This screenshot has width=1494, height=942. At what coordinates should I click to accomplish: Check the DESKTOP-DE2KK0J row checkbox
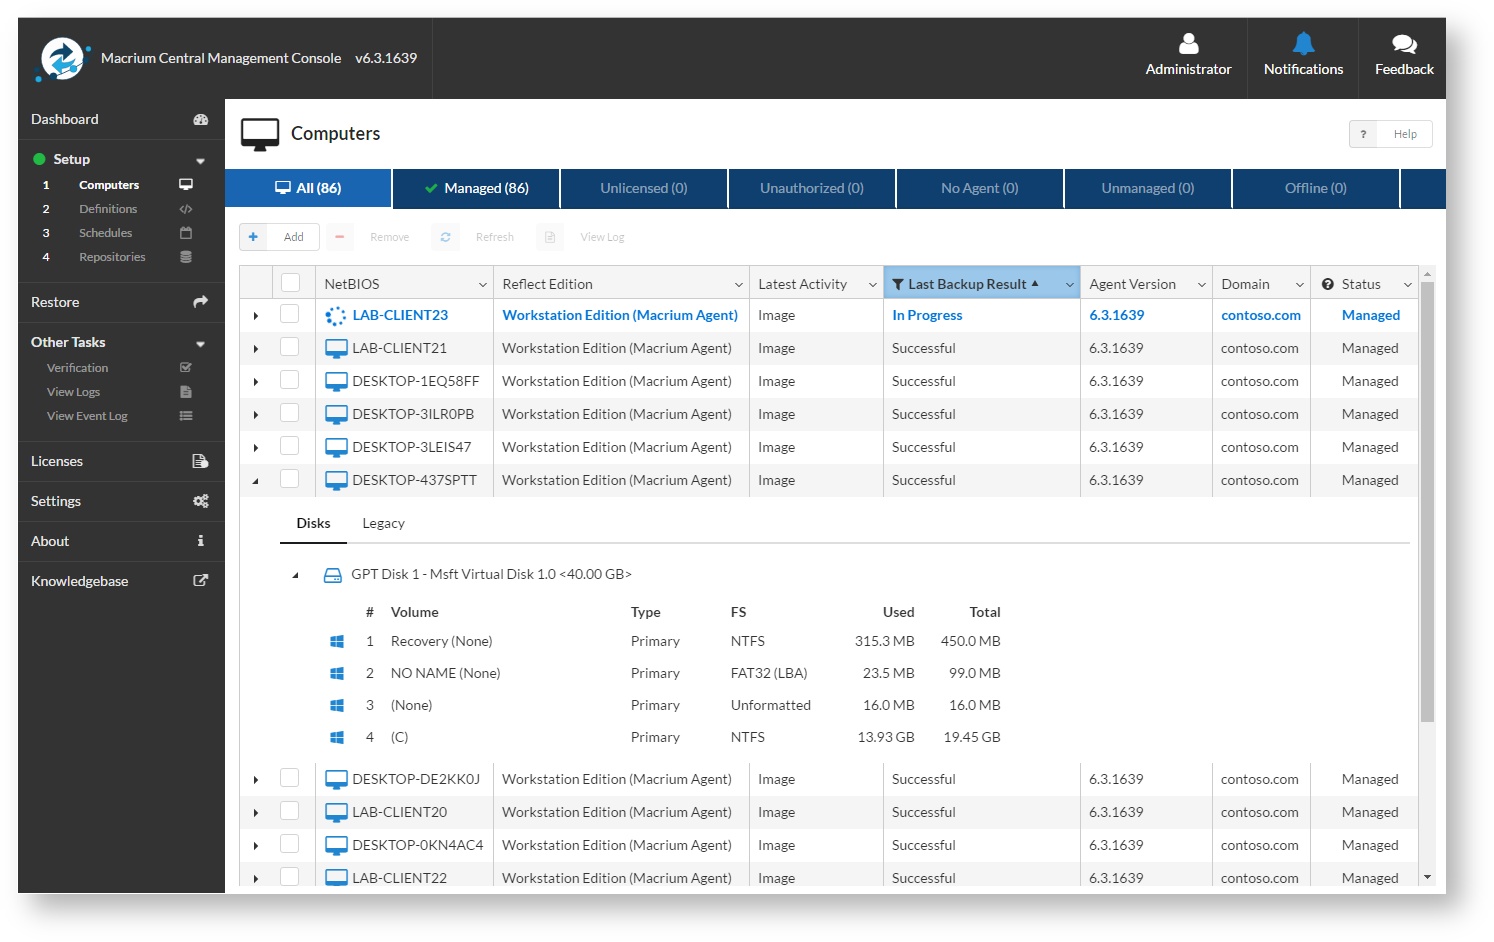pos(289,778)
